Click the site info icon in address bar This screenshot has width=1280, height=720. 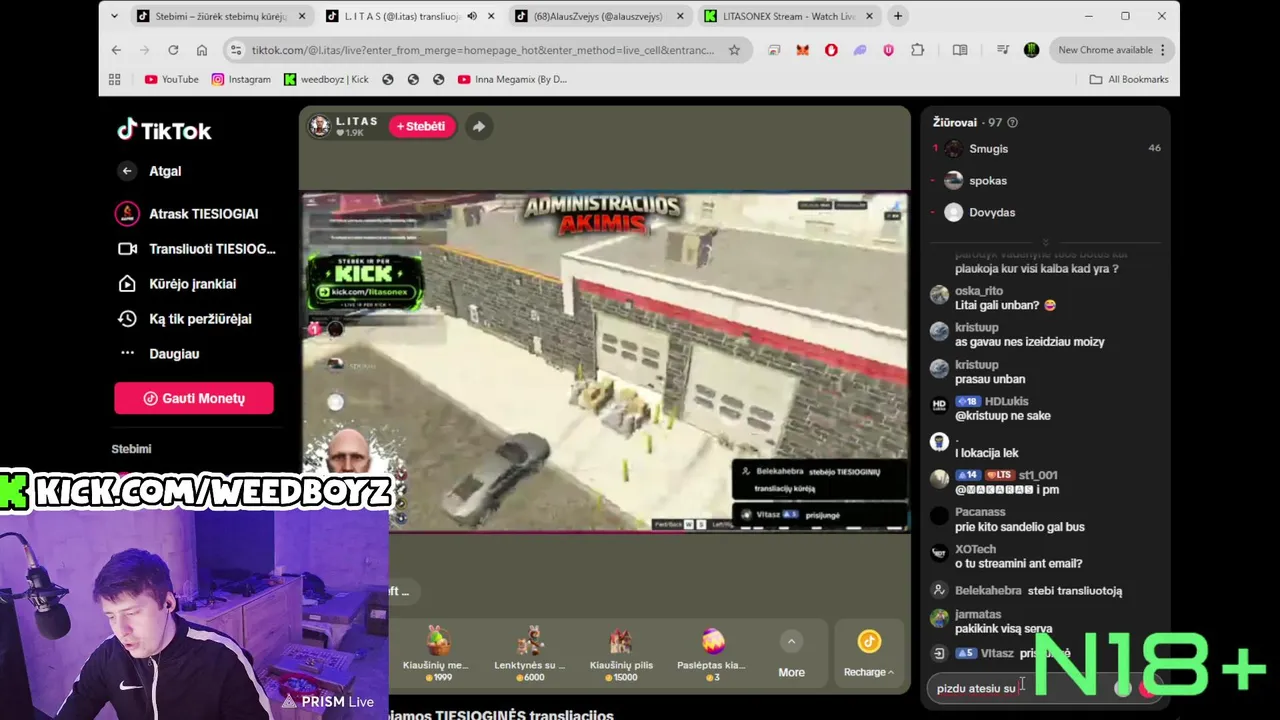click(x=236, y=50)
